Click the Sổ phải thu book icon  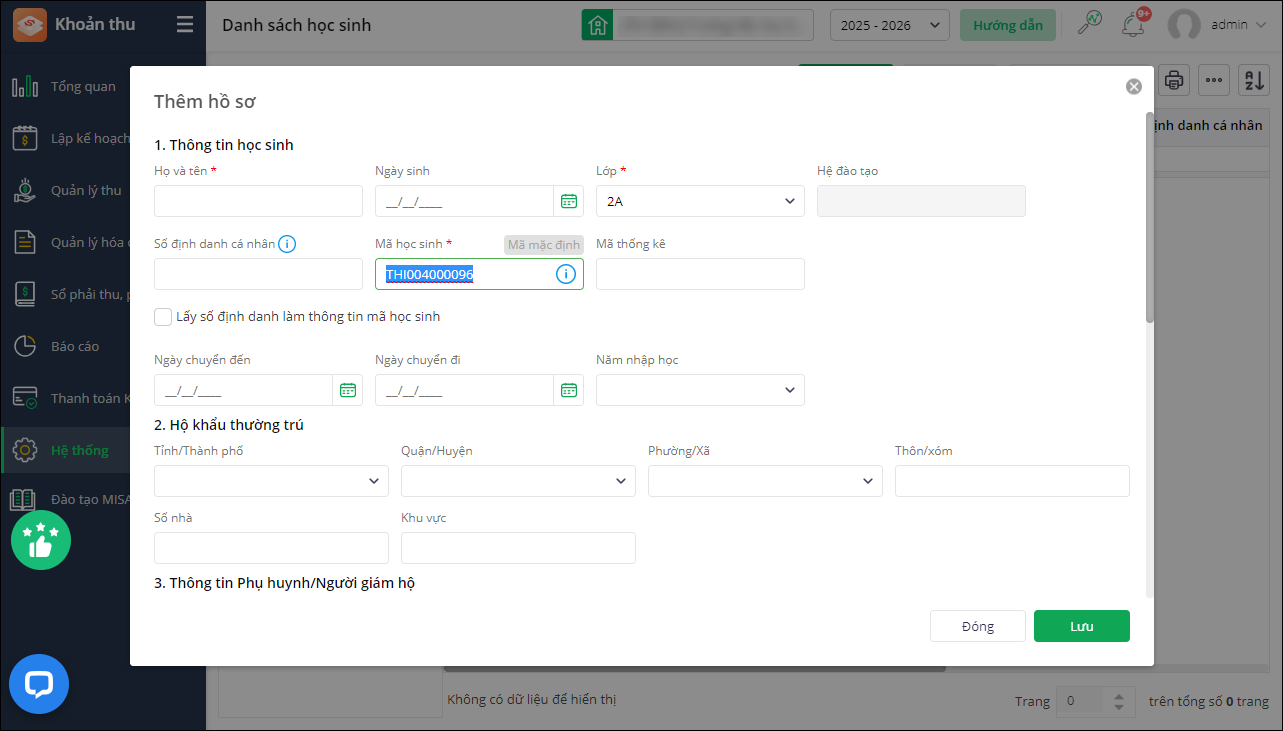[x=25, y=294]
